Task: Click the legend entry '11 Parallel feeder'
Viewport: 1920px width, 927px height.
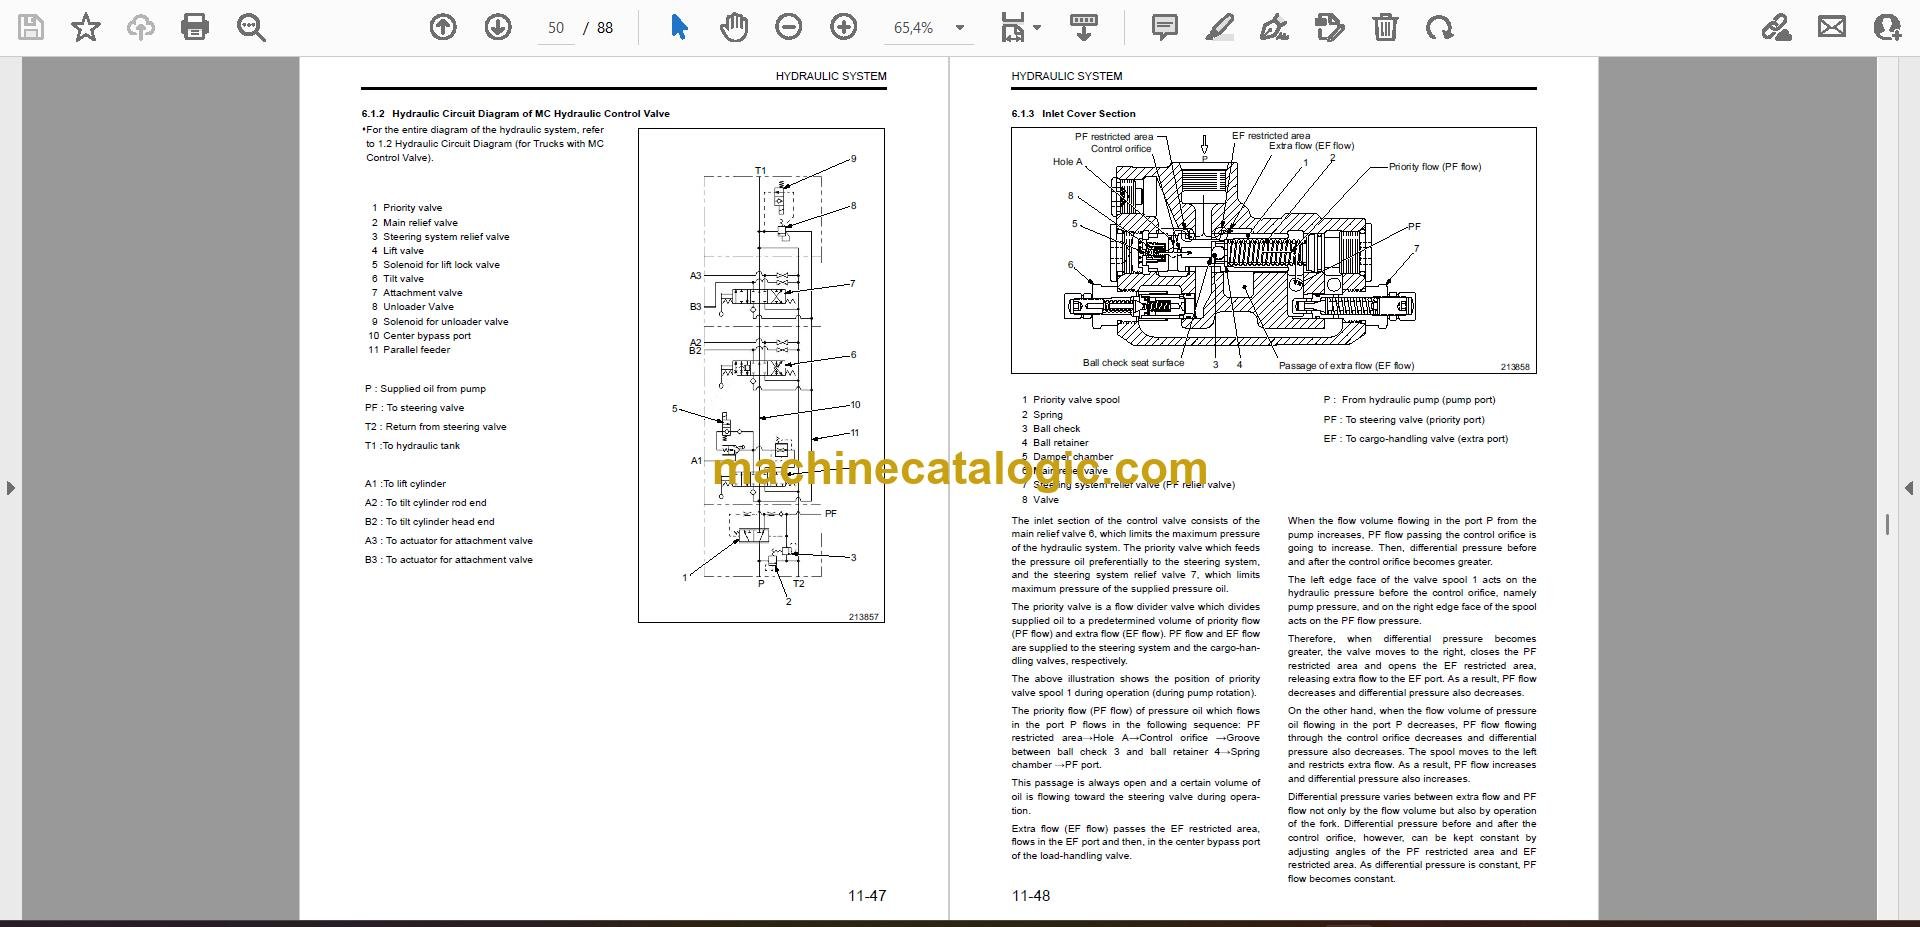Action: pyautogui.click(x=409, y=350)
